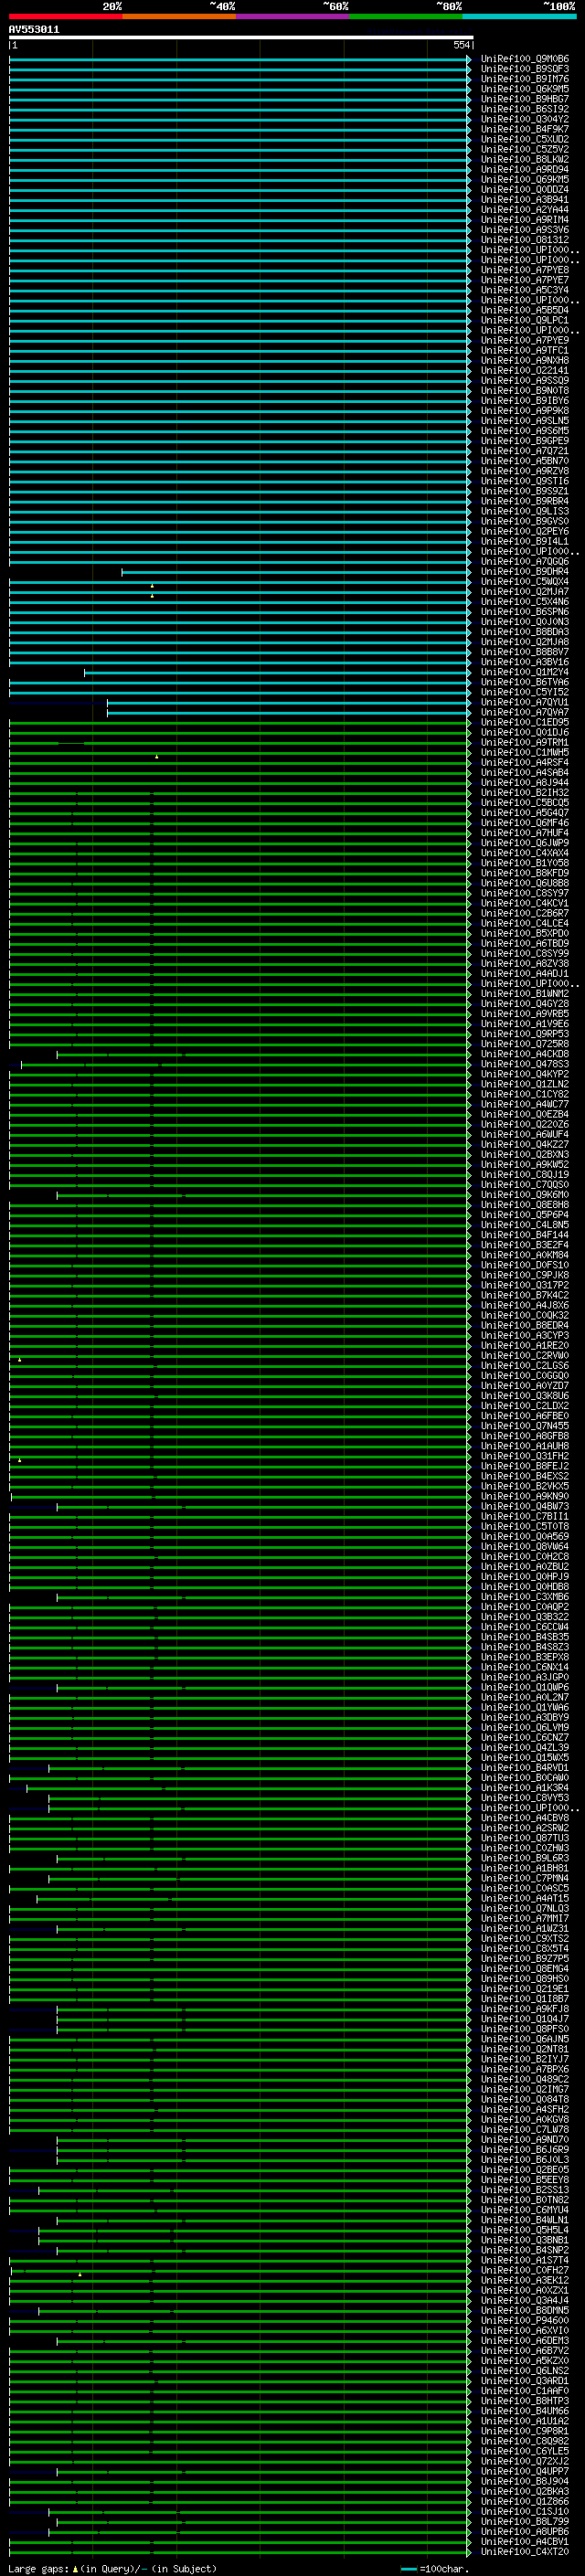Select the hit label UniRef100_C5X4N6
The width and height of the screenshot is (585, 2576).
pos(525,601)
